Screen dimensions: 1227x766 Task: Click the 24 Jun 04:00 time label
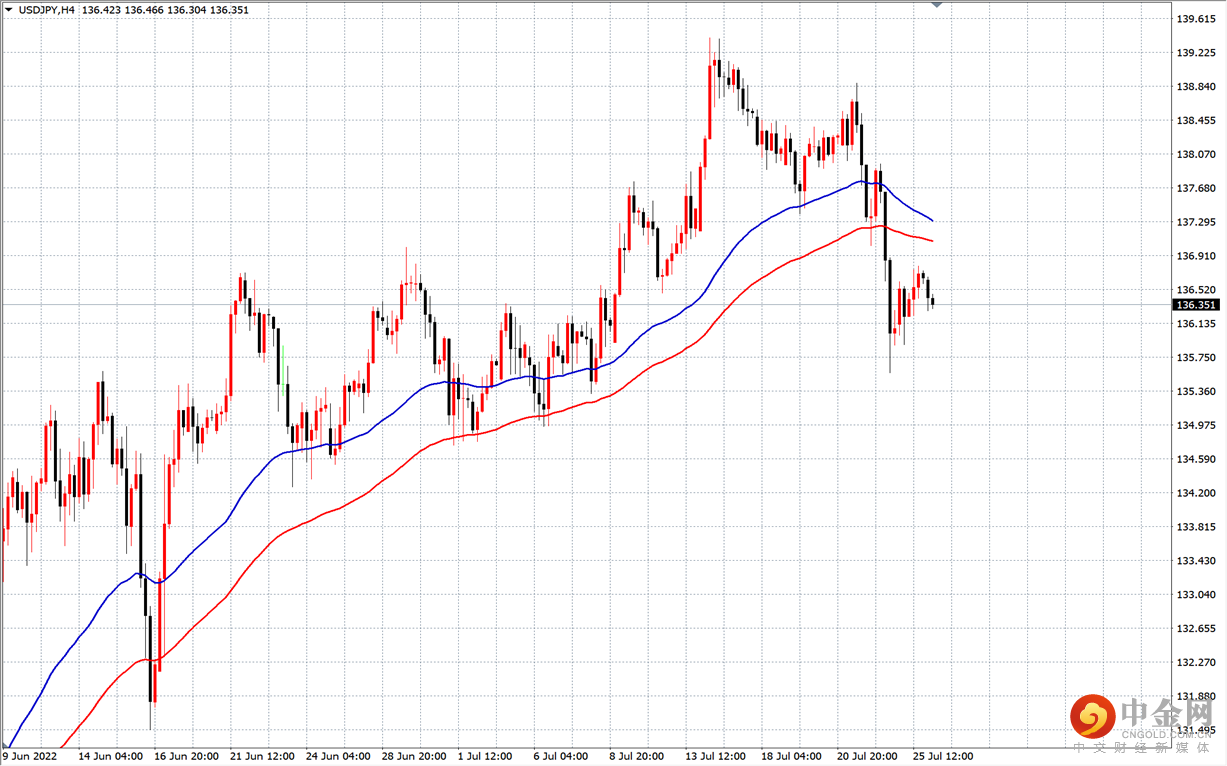coord(339,757)
